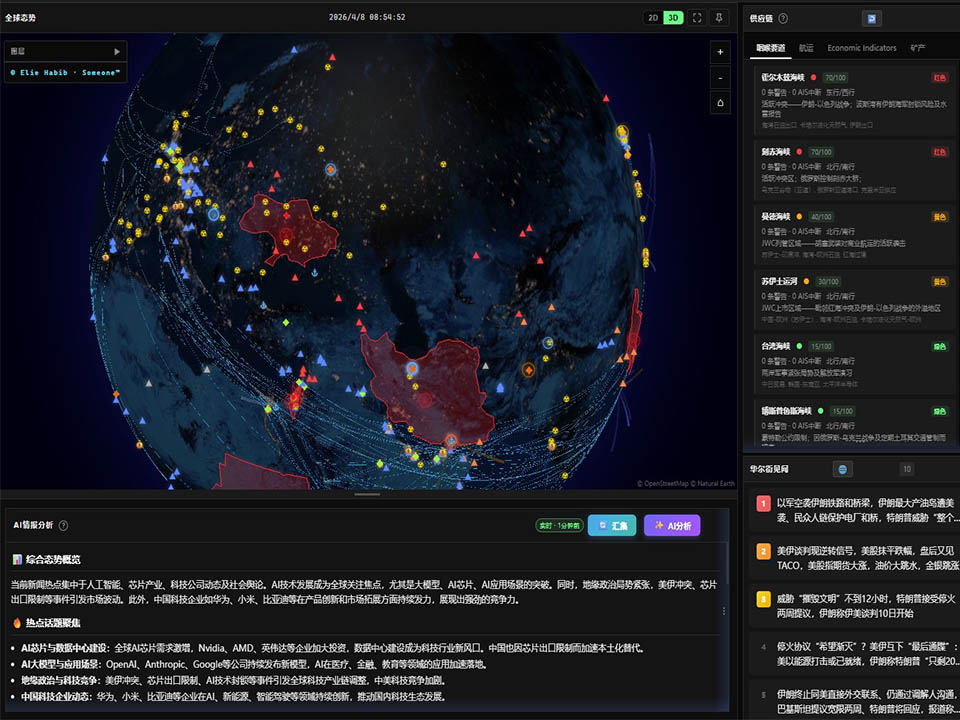Switch the map to 2D mode
Image resolution: width=960 pixels, height=720 pixels.
653,18
